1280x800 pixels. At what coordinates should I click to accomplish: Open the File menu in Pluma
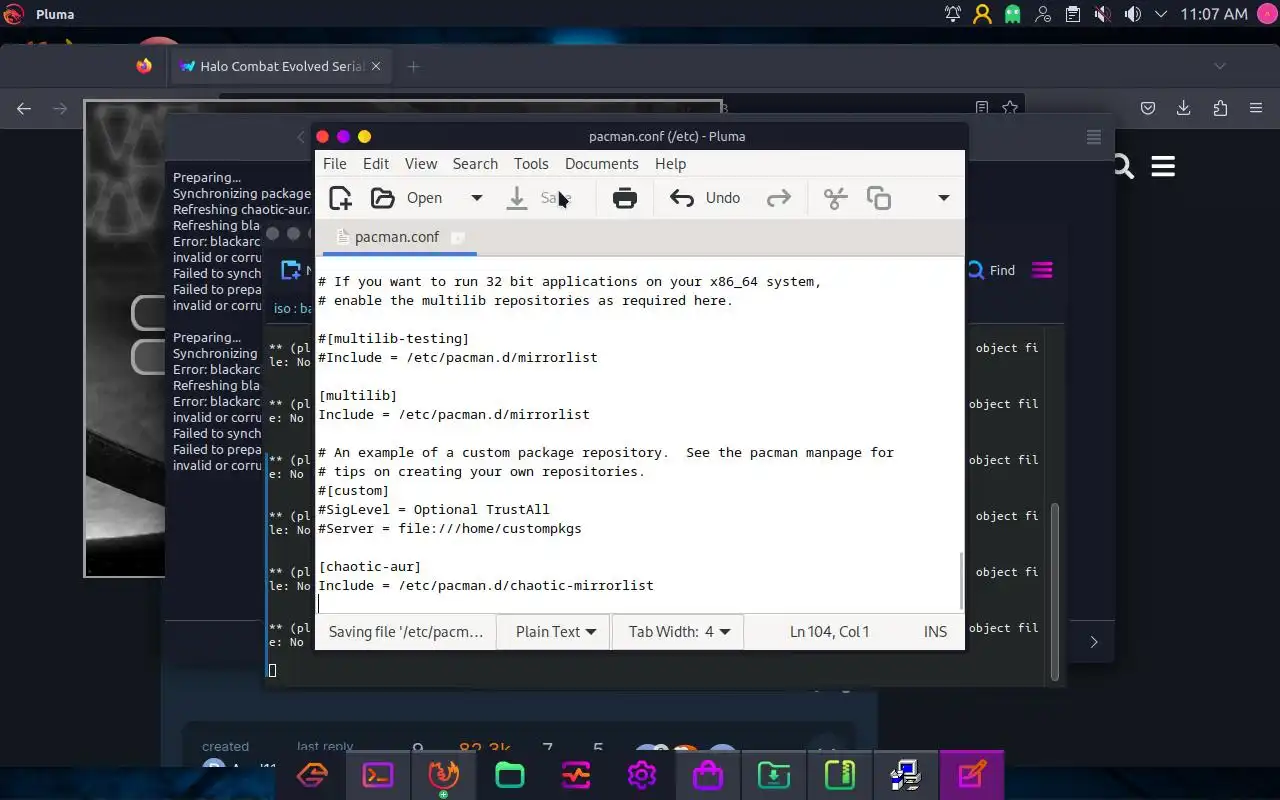(x=335, y=164)
